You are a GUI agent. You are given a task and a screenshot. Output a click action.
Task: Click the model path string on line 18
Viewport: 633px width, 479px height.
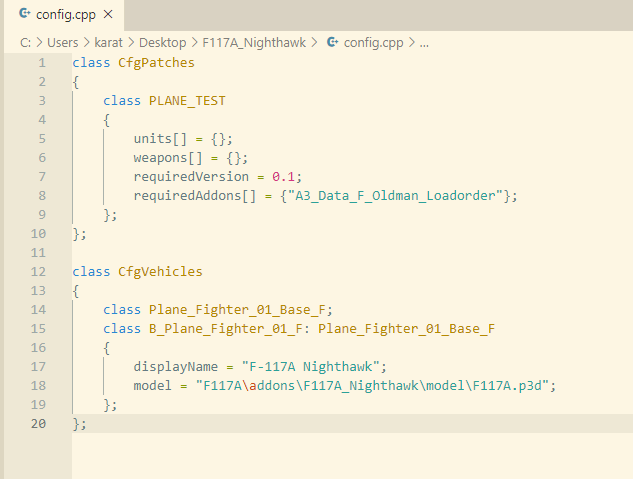pyautogui.click(x=372, y=385)
